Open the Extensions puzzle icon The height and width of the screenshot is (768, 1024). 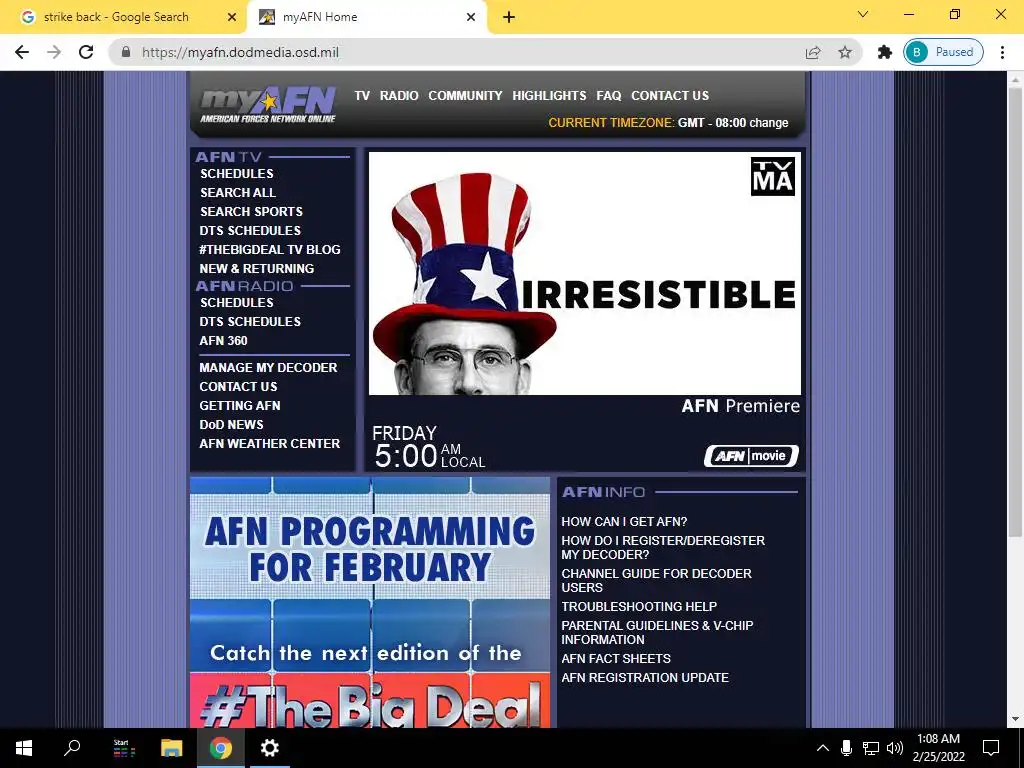coord(885,52)
